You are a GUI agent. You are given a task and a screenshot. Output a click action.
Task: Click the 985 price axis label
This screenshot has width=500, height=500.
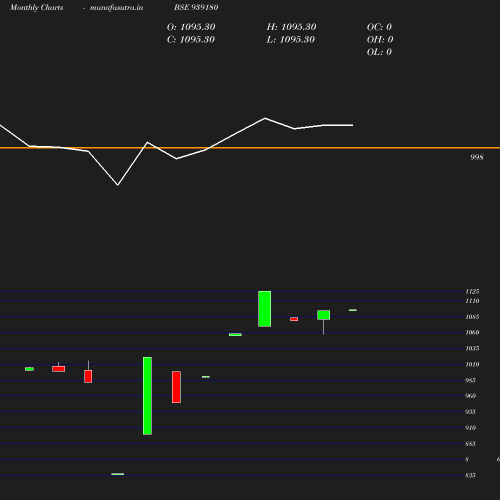tap(470, 380)
